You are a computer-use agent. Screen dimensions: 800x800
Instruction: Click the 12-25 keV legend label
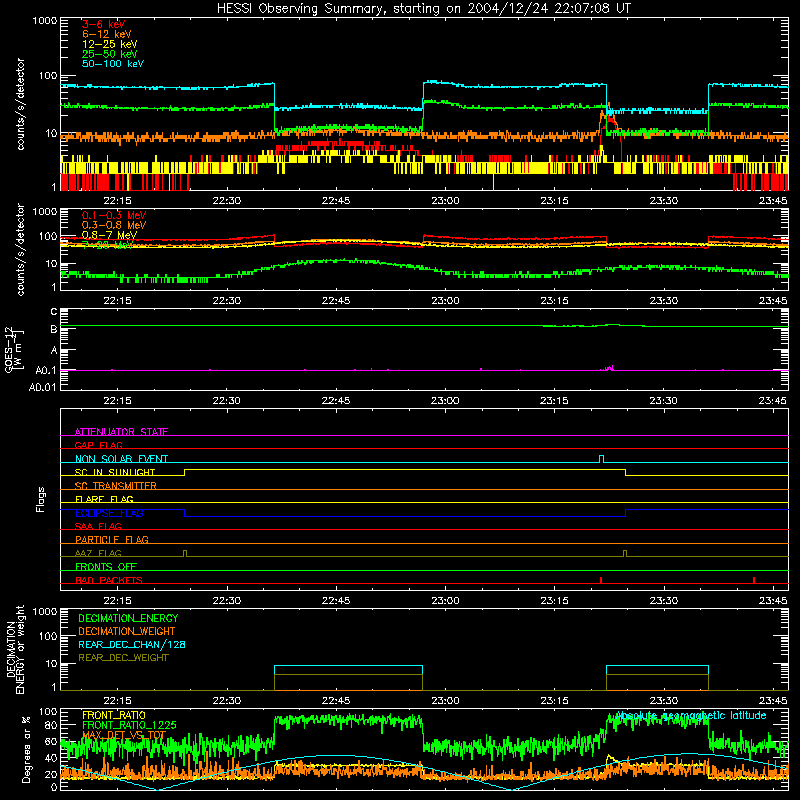pyautogui.click(x=109, y=44)
